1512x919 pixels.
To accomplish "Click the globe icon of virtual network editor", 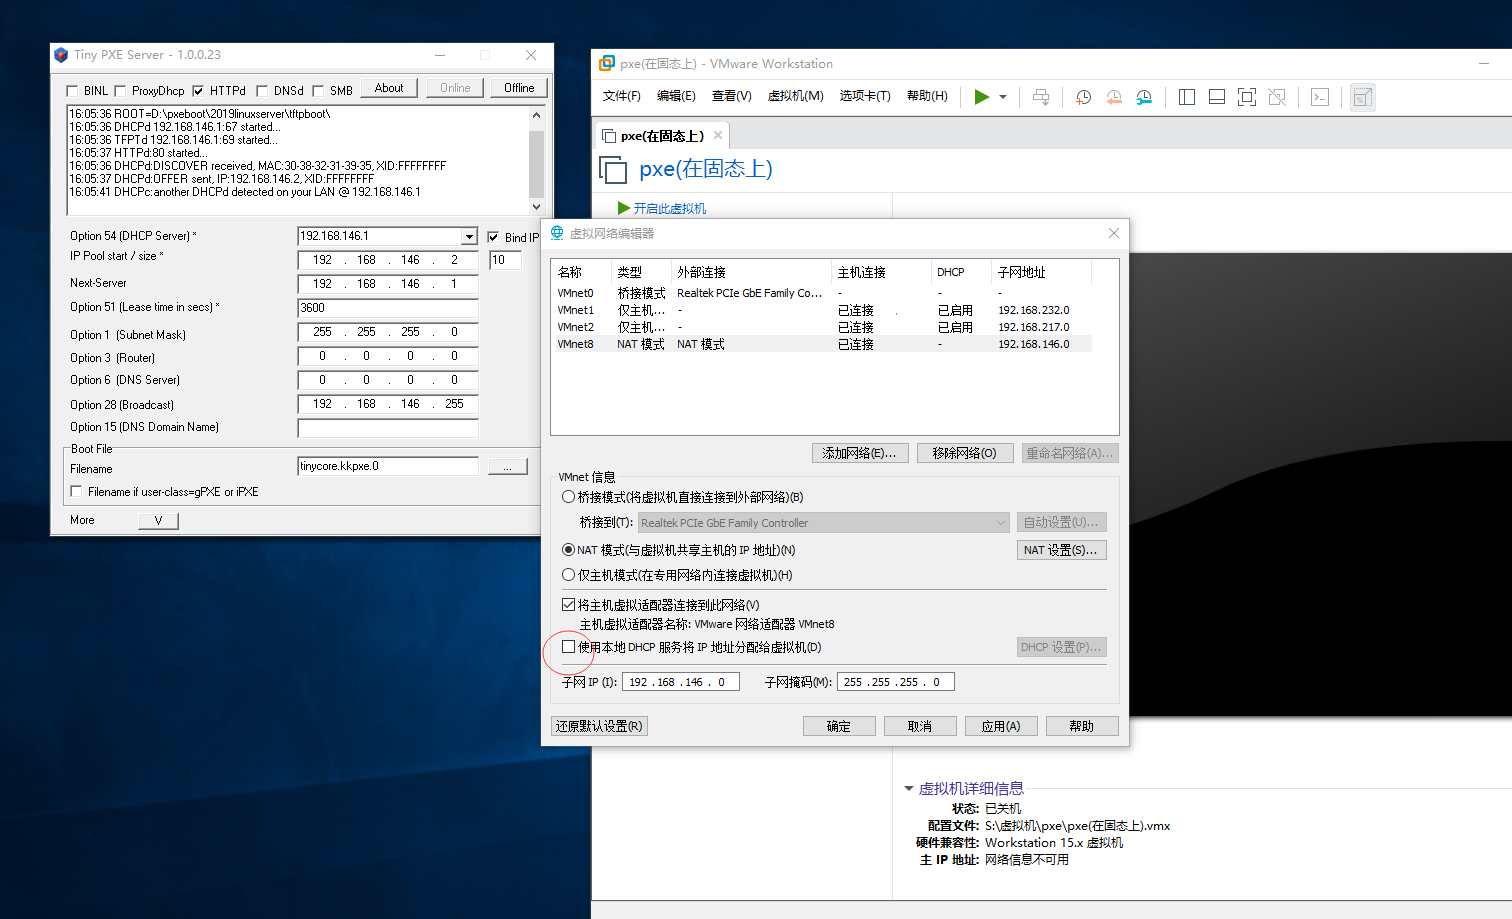I will coord(557,233).
